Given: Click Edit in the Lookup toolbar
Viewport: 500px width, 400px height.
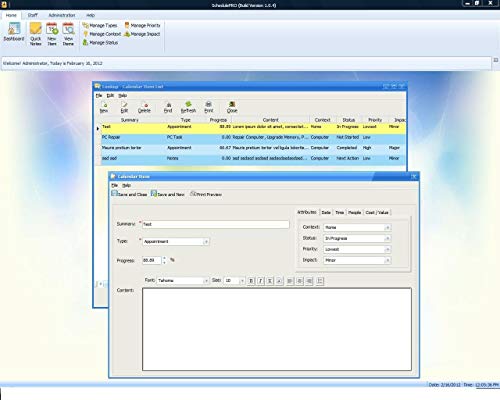Looking at the screenshot, I should tap(124, 107).
